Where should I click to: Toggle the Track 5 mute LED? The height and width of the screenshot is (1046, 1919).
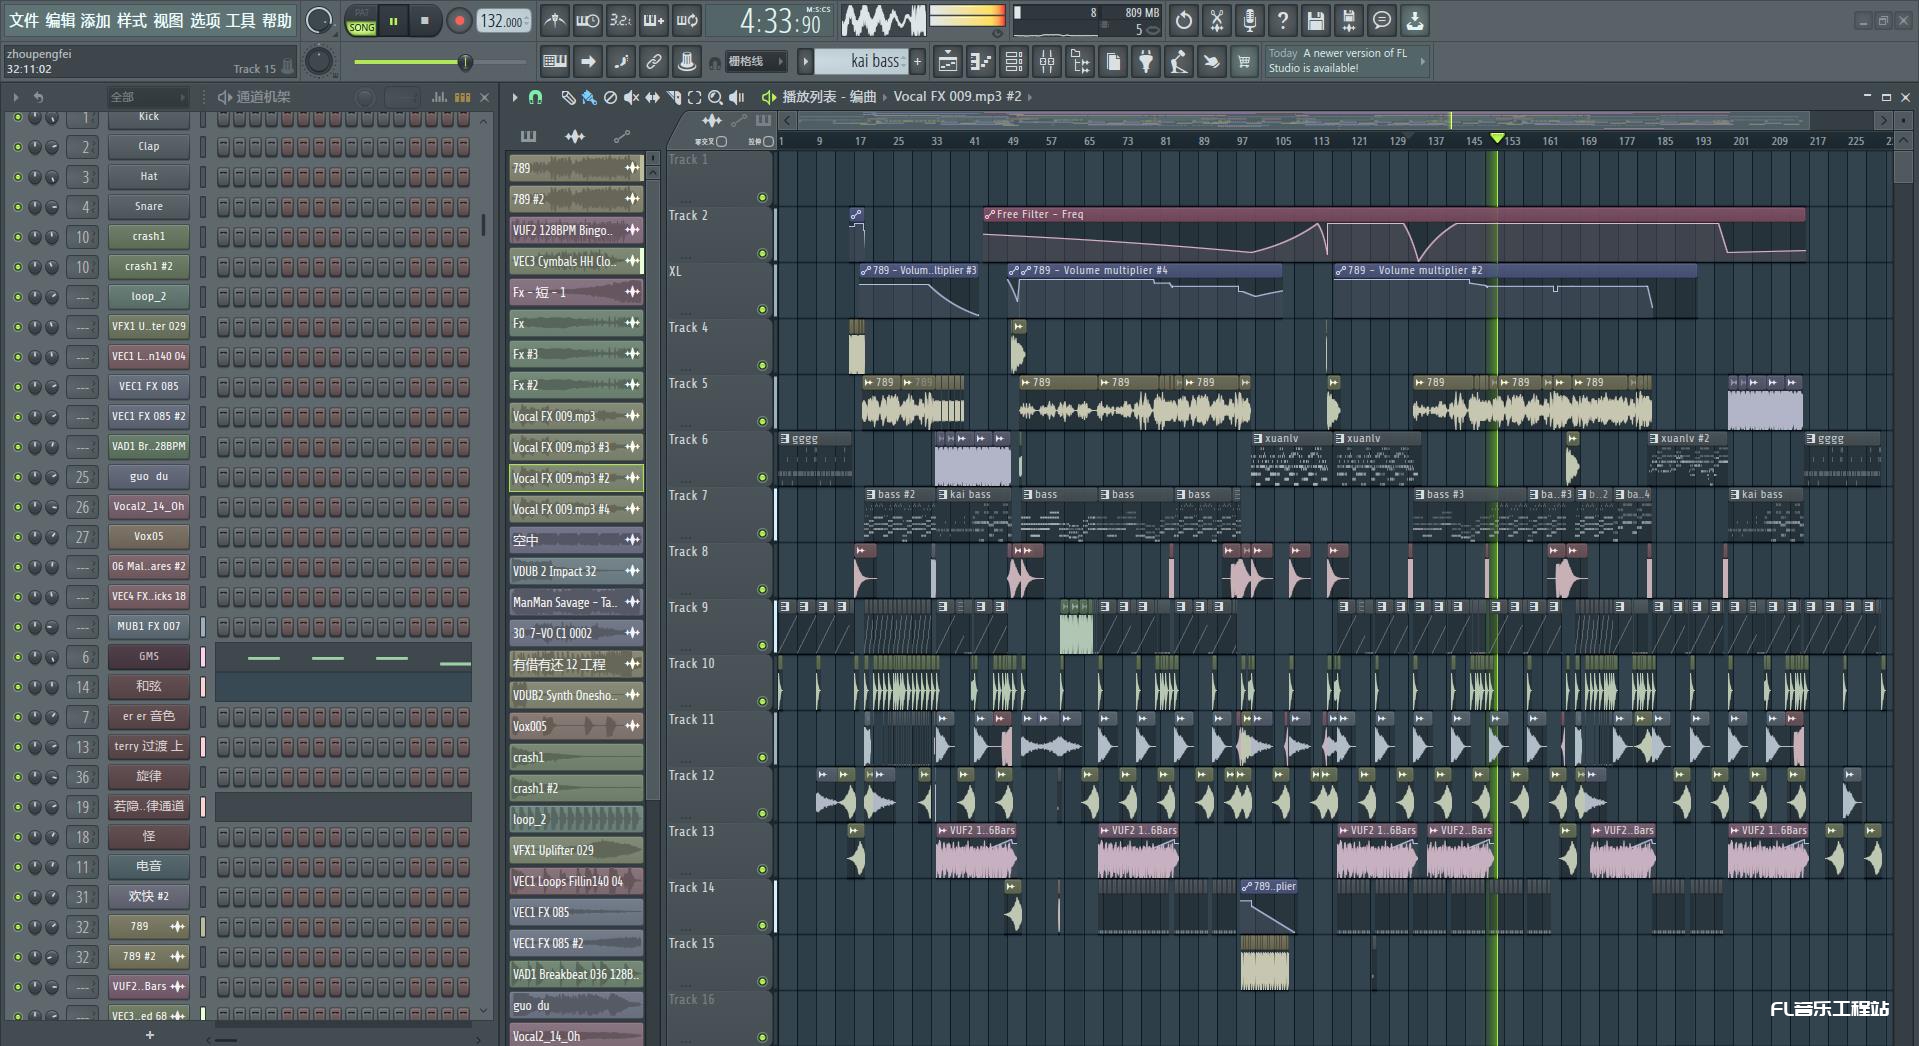762,422
